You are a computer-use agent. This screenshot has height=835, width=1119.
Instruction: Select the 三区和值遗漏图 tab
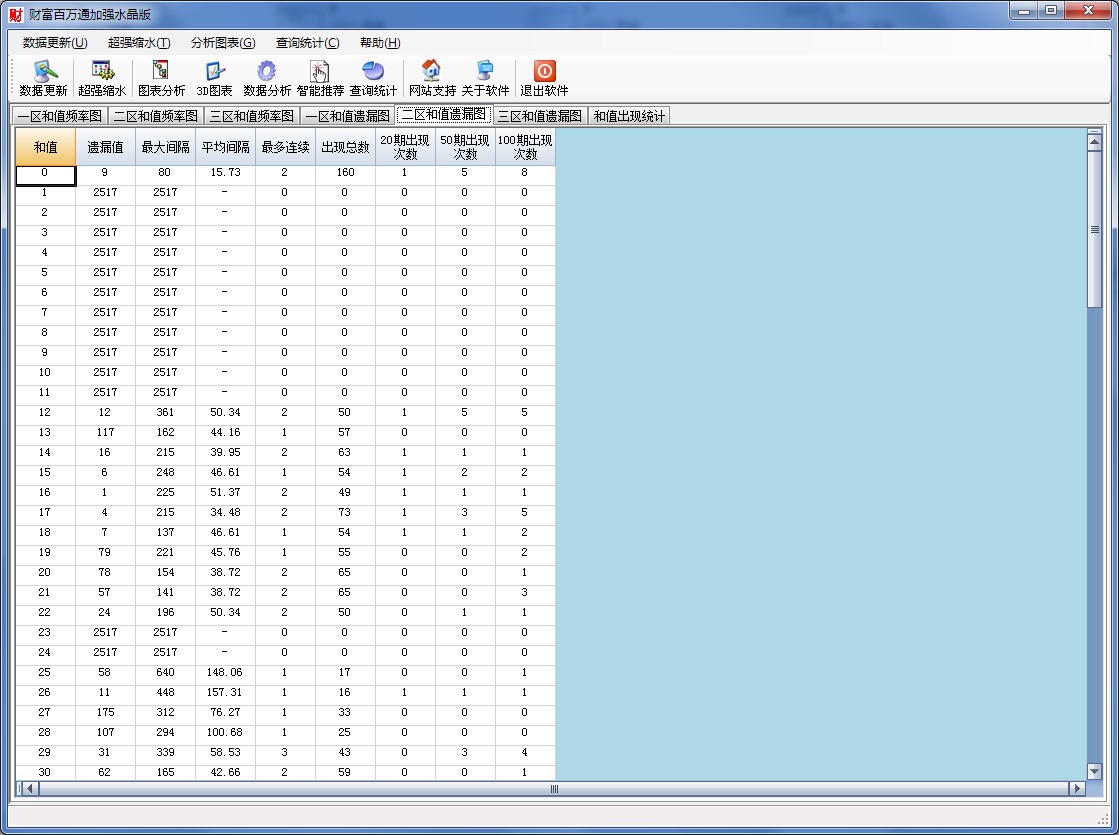539,116
